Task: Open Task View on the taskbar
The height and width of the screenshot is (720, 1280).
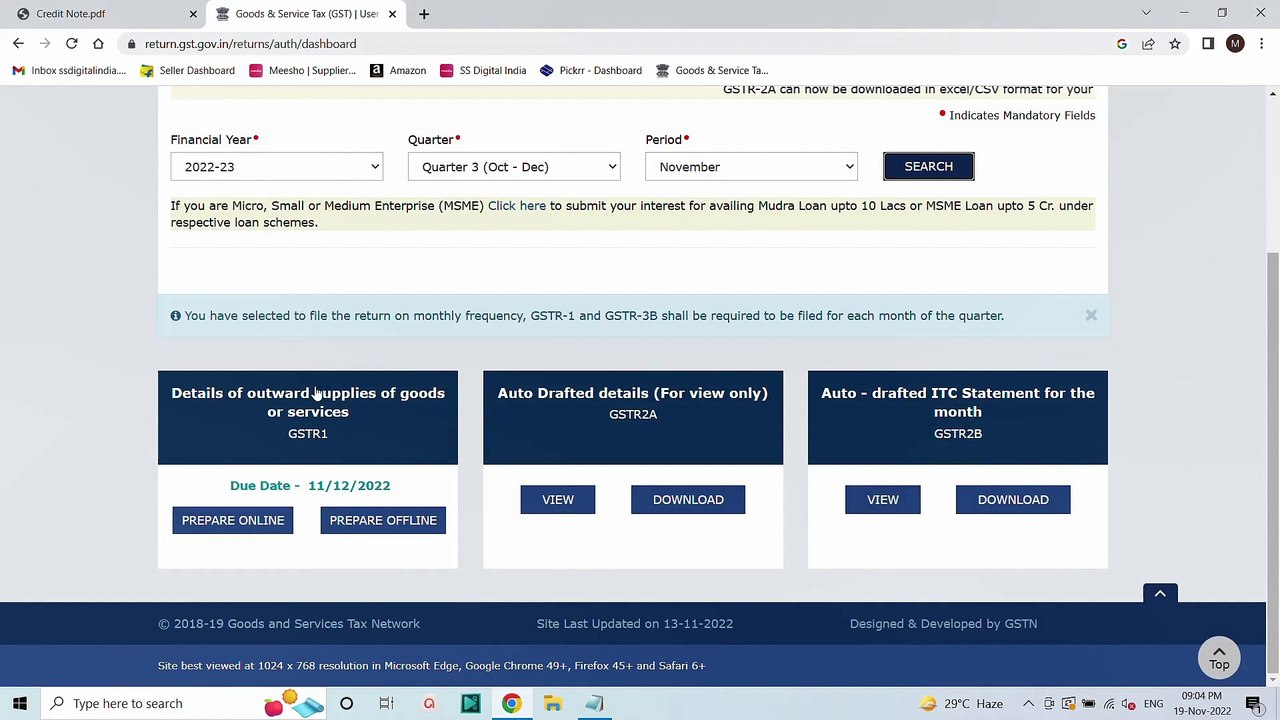Action: [386, 703]
